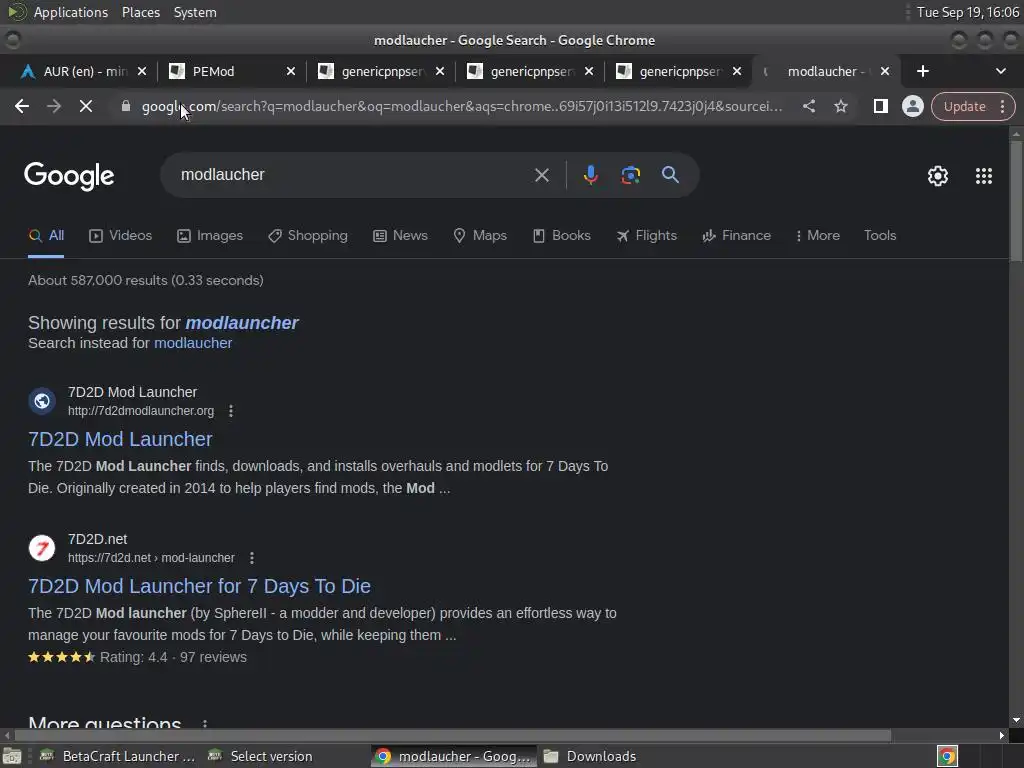Toggle the Chrome side panel
The height and width of the screenshot is (768, 1024).
[880, 106]
